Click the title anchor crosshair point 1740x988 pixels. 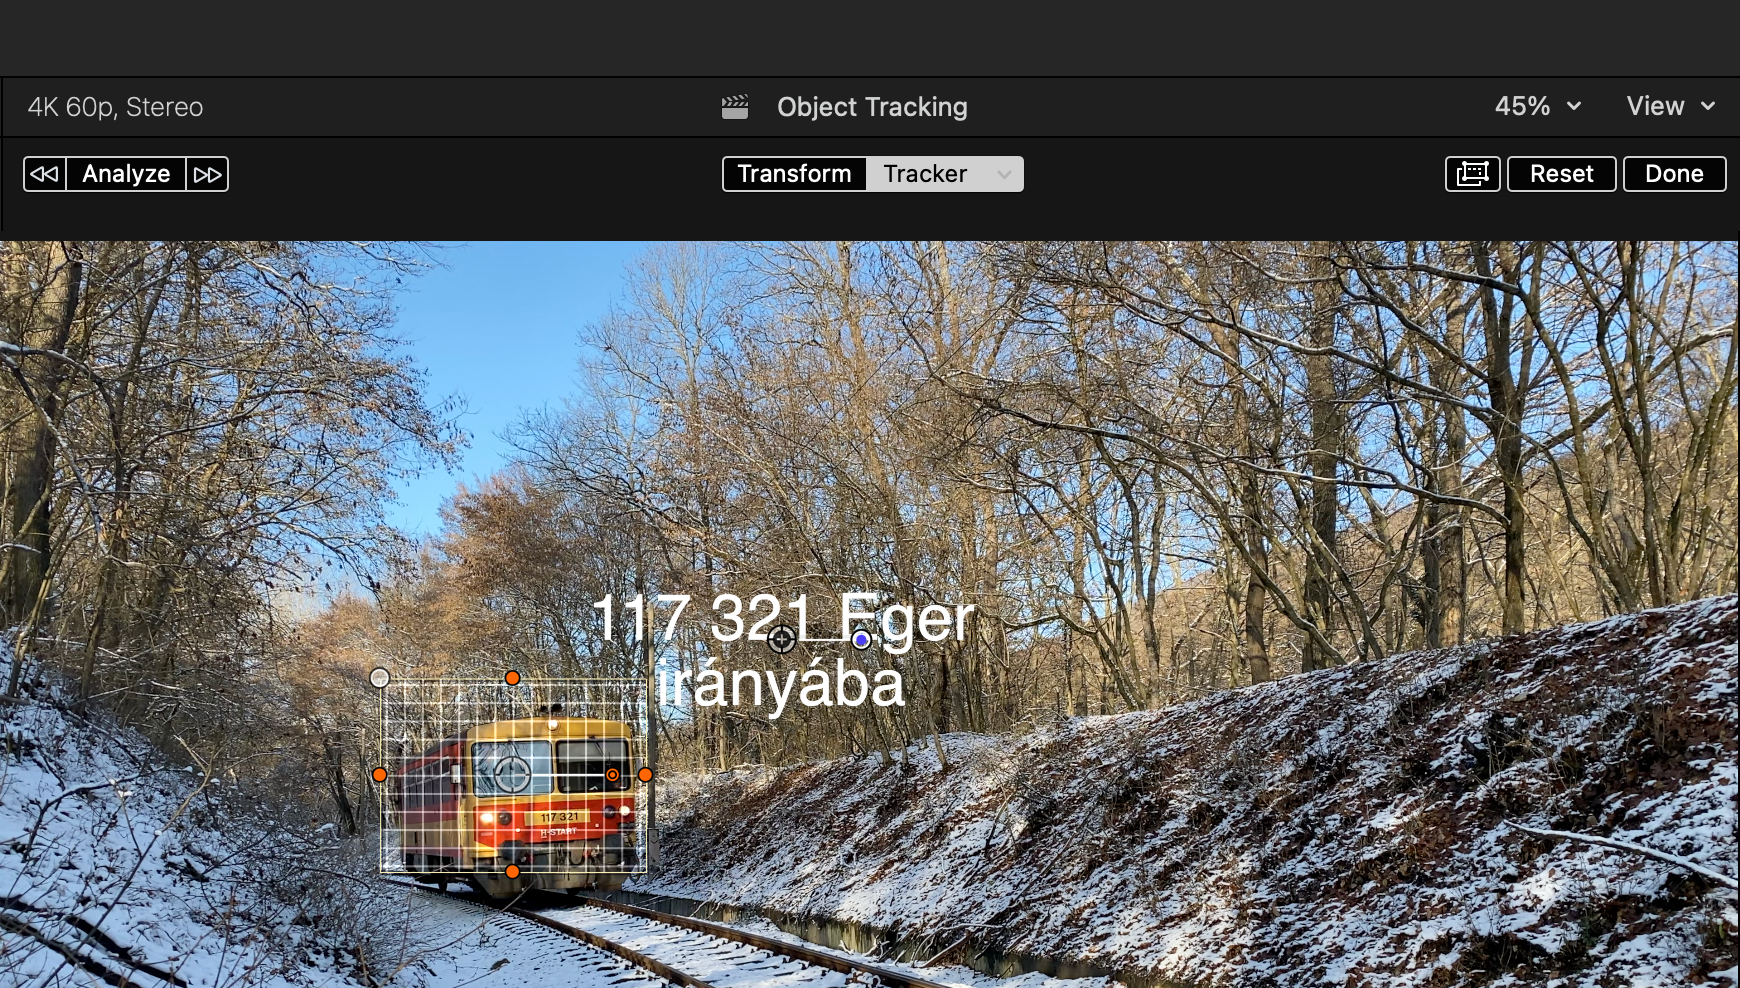tap(782, 639)
